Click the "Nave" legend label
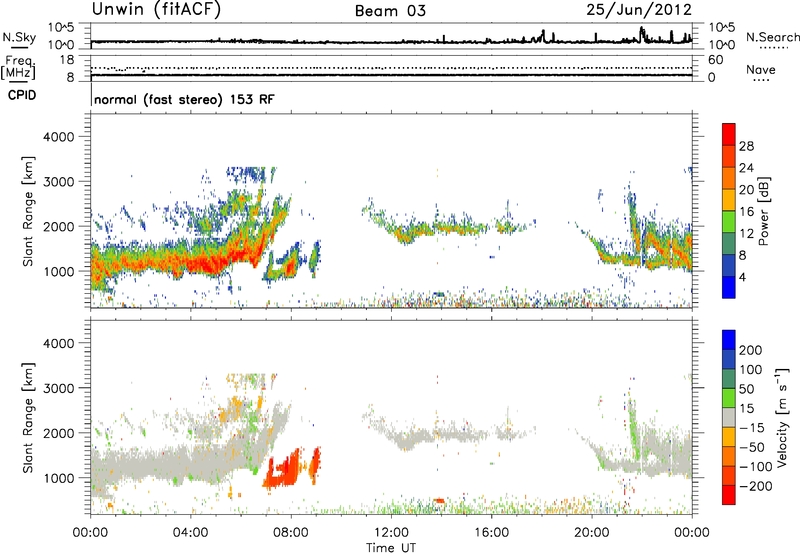800x554 pixels. click(761, 69)
